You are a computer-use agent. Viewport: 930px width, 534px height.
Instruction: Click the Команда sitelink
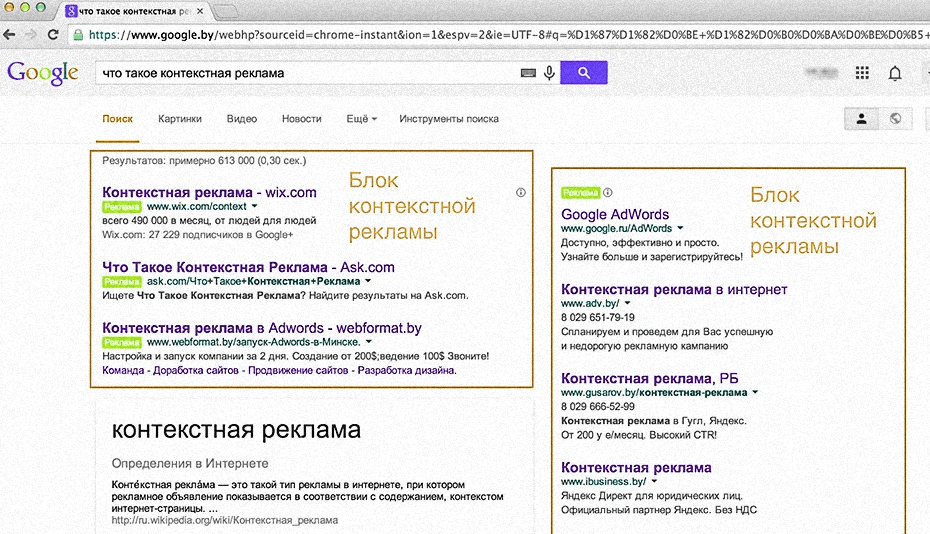[123, 370]
